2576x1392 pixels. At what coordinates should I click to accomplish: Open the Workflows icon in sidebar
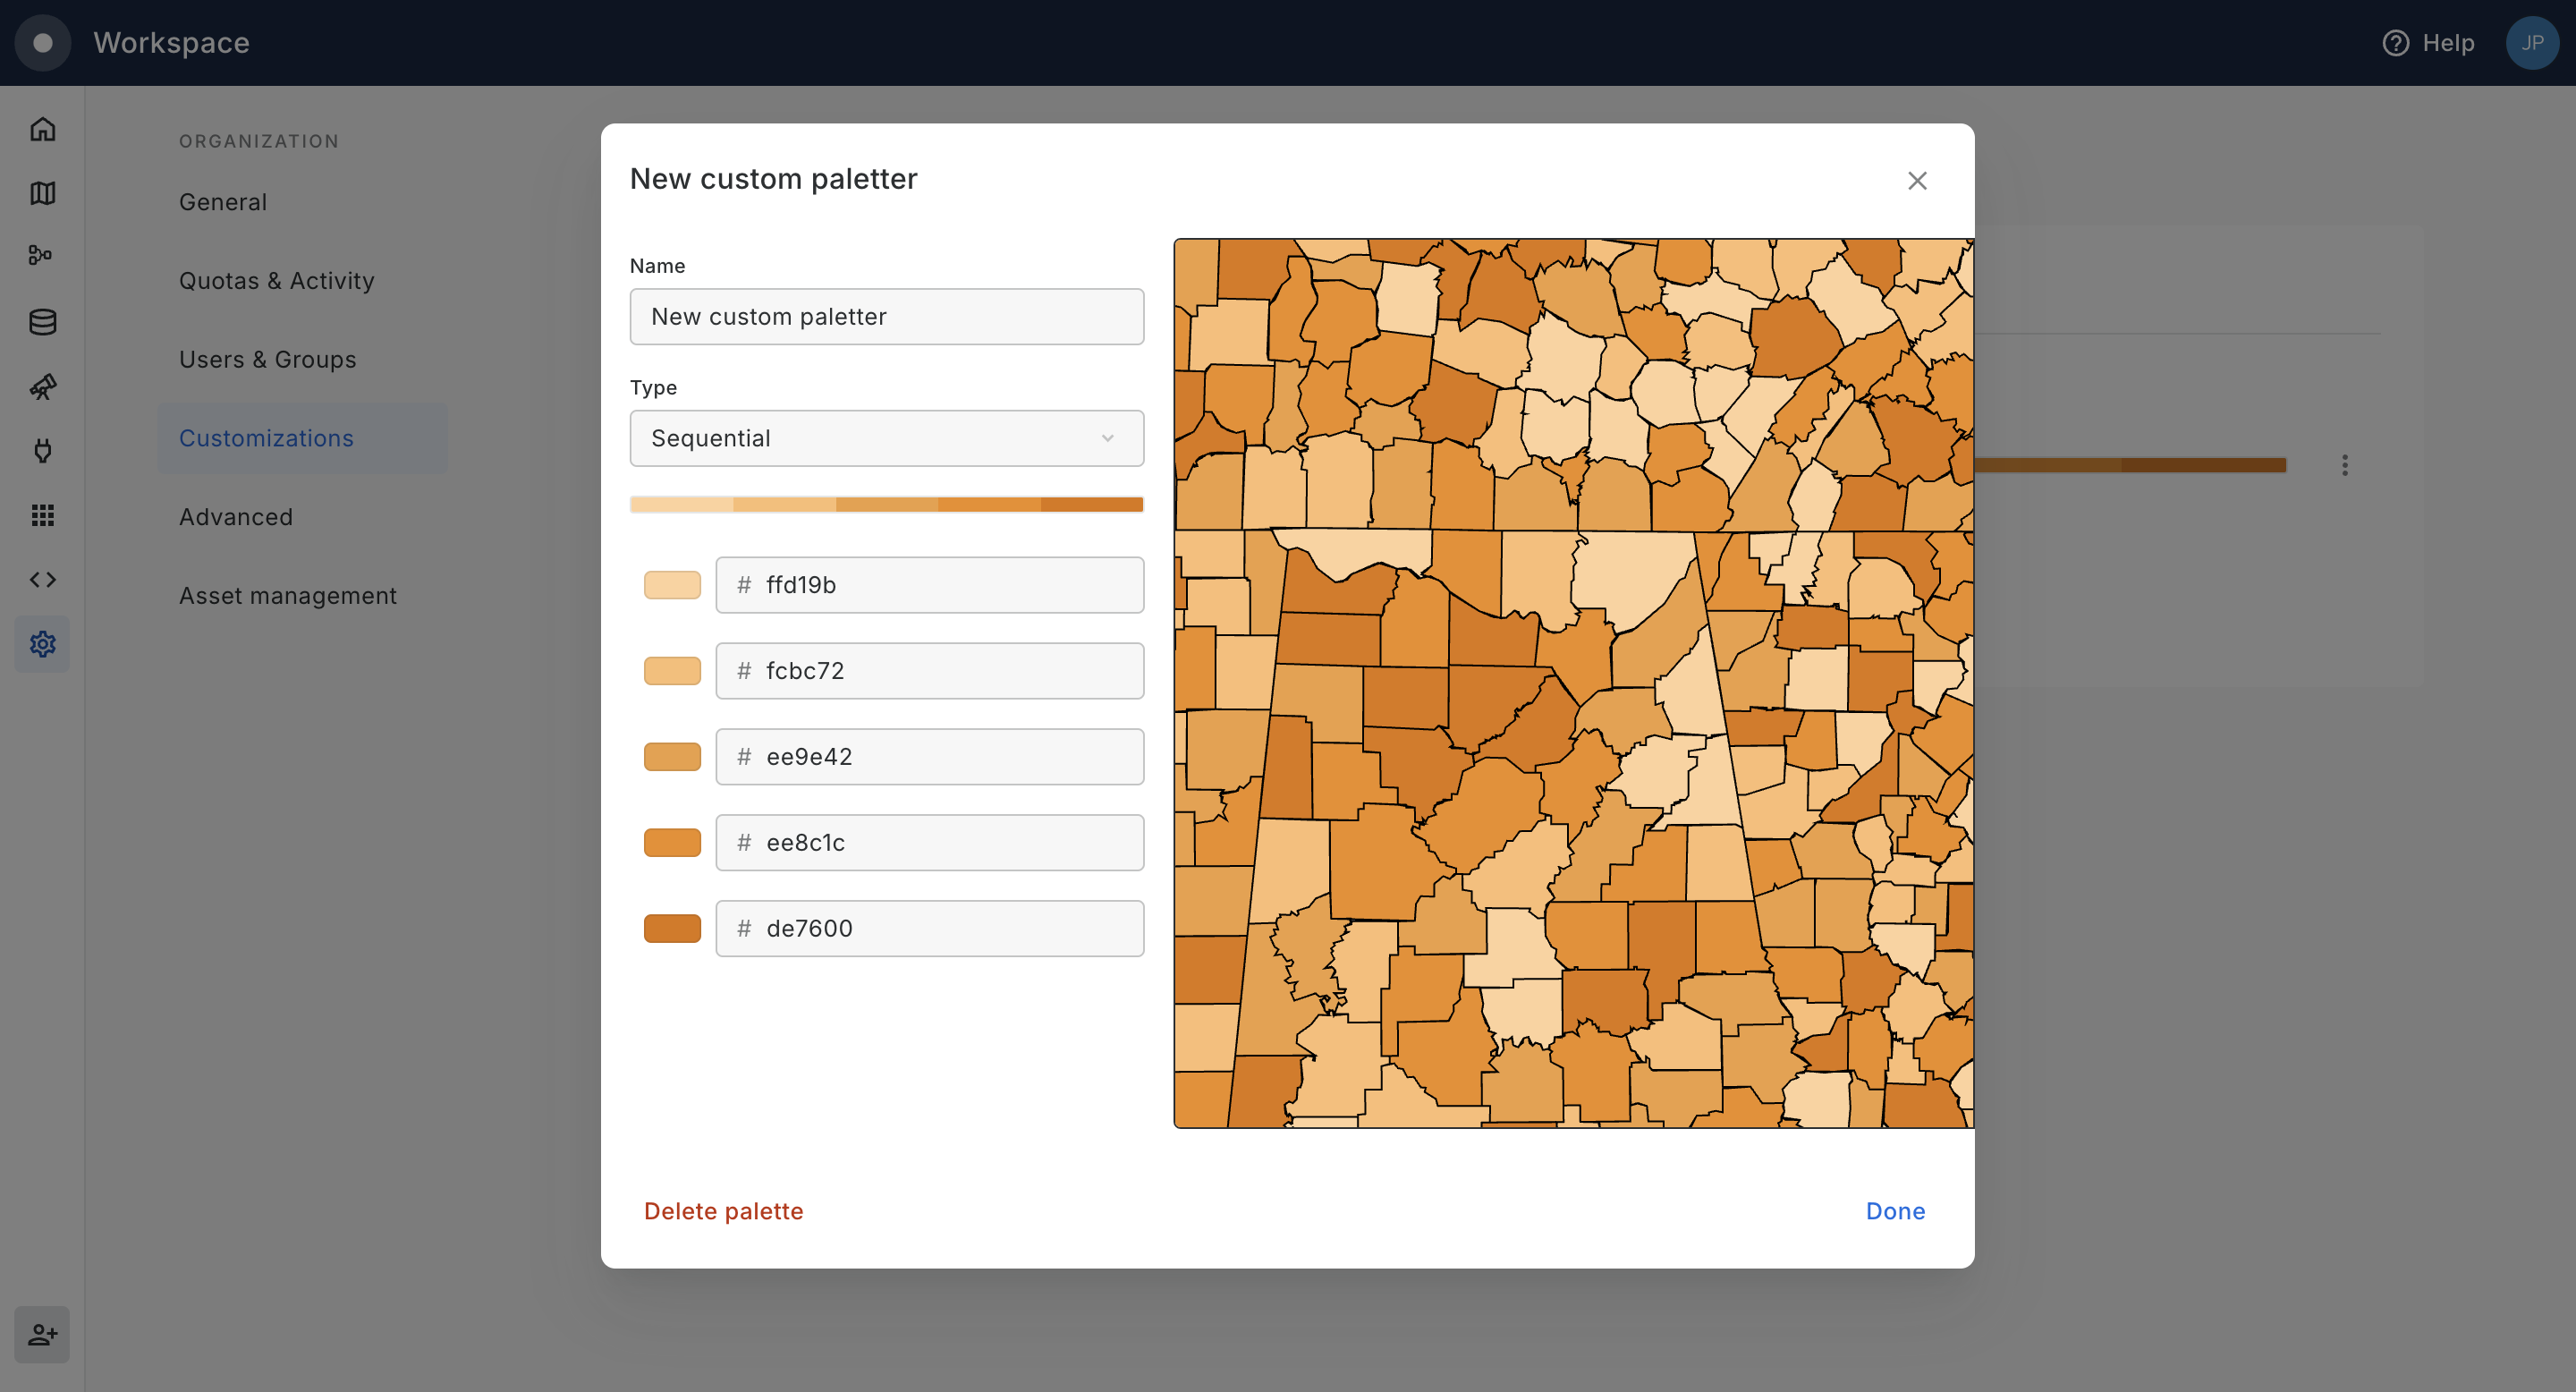point(42,256)
